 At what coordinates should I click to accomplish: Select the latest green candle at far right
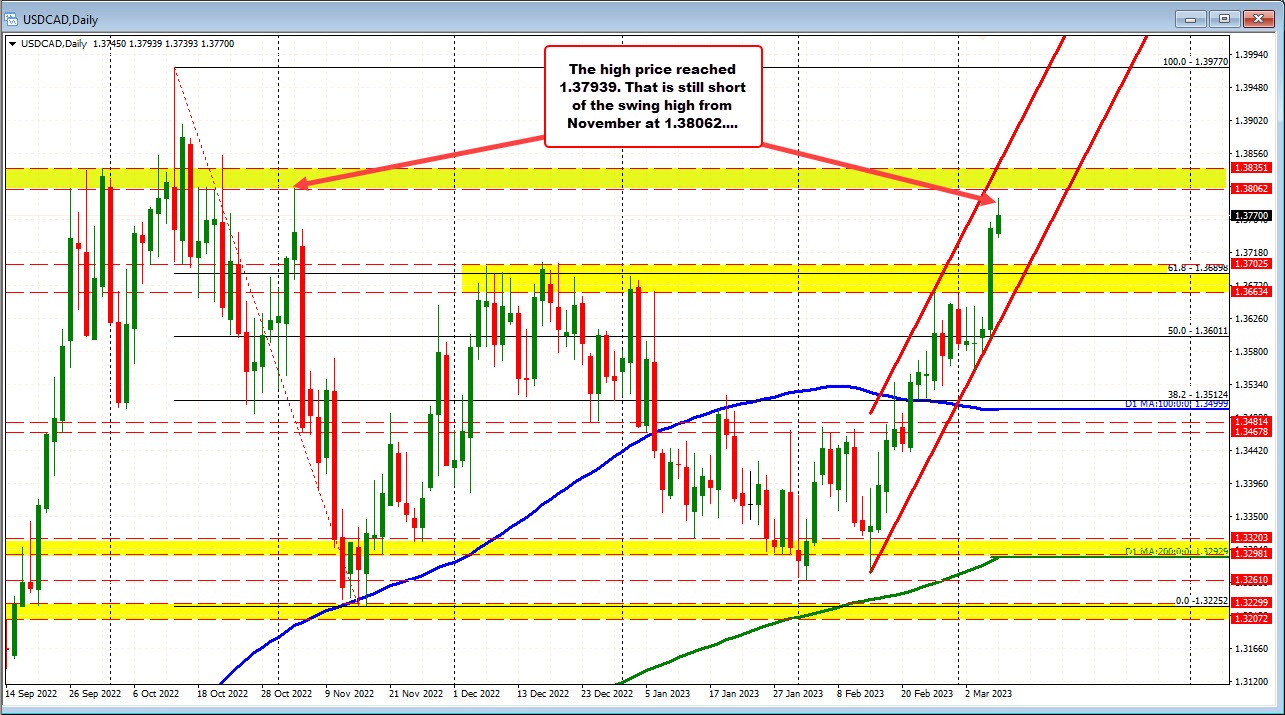point(1000,216)
